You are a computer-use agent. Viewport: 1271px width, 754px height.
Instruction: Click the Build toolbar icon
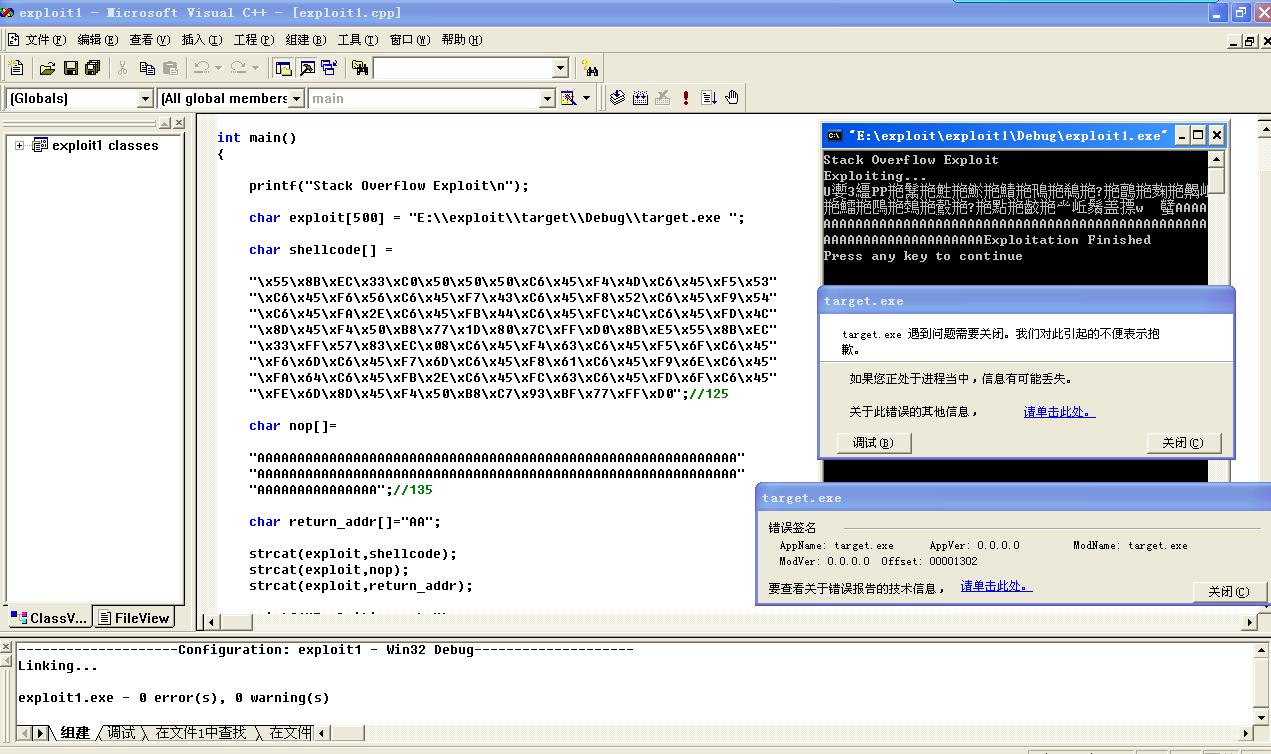tap(640, 98)
